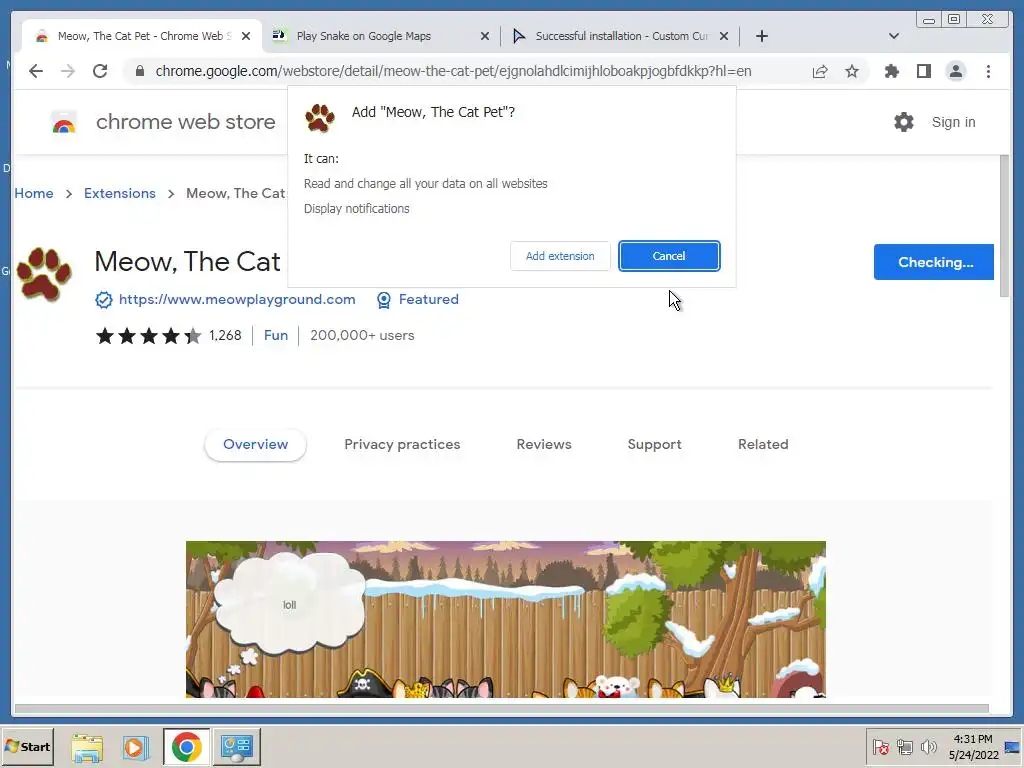This screenshot has width=1024, height=768.
Task: Confirm with the Add extension button
Action: coord(560,256)
